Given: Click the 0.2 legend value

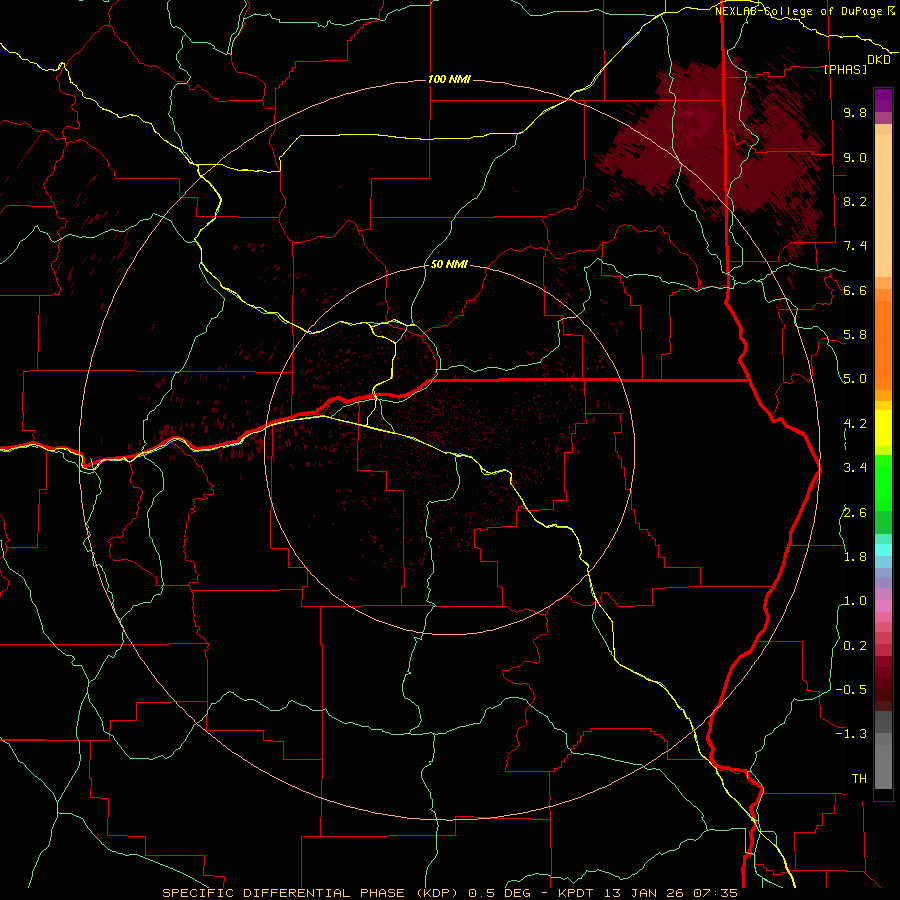Looking at the screenshot, I should point(855,646).
